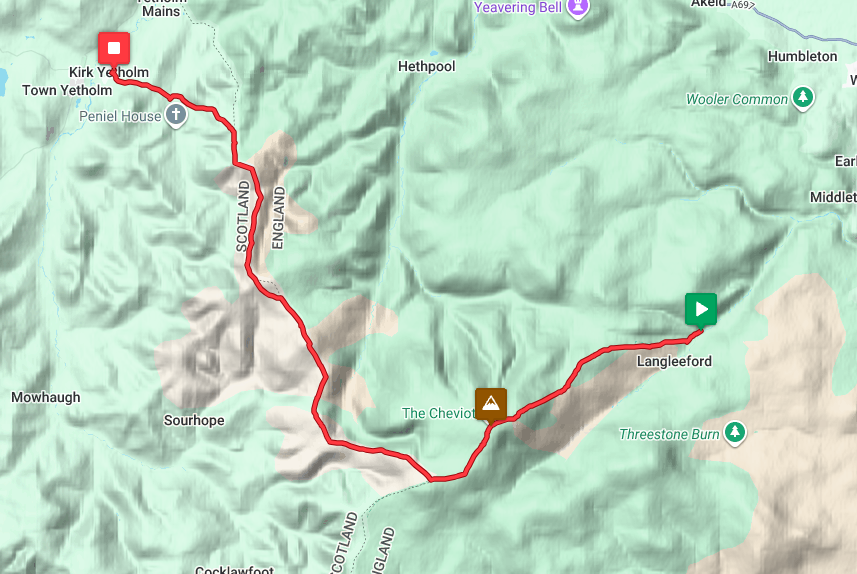The image size is (857, 574).
Task: Click the Town Yetholm label
Action: 67,90
